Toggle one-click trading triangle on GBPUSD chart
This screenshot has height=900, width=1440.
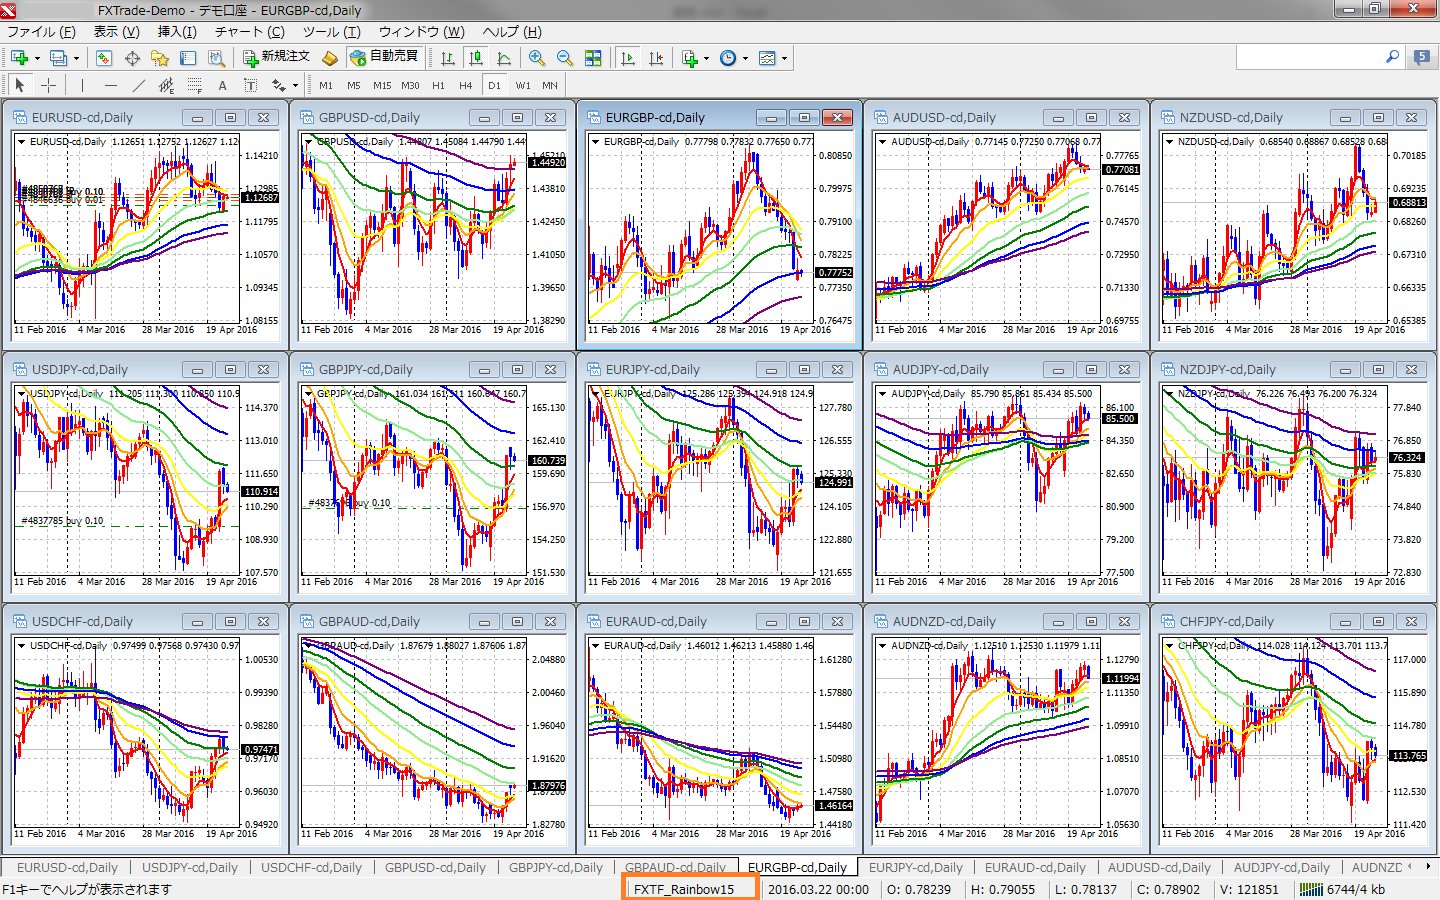click(x=310, y=142)
